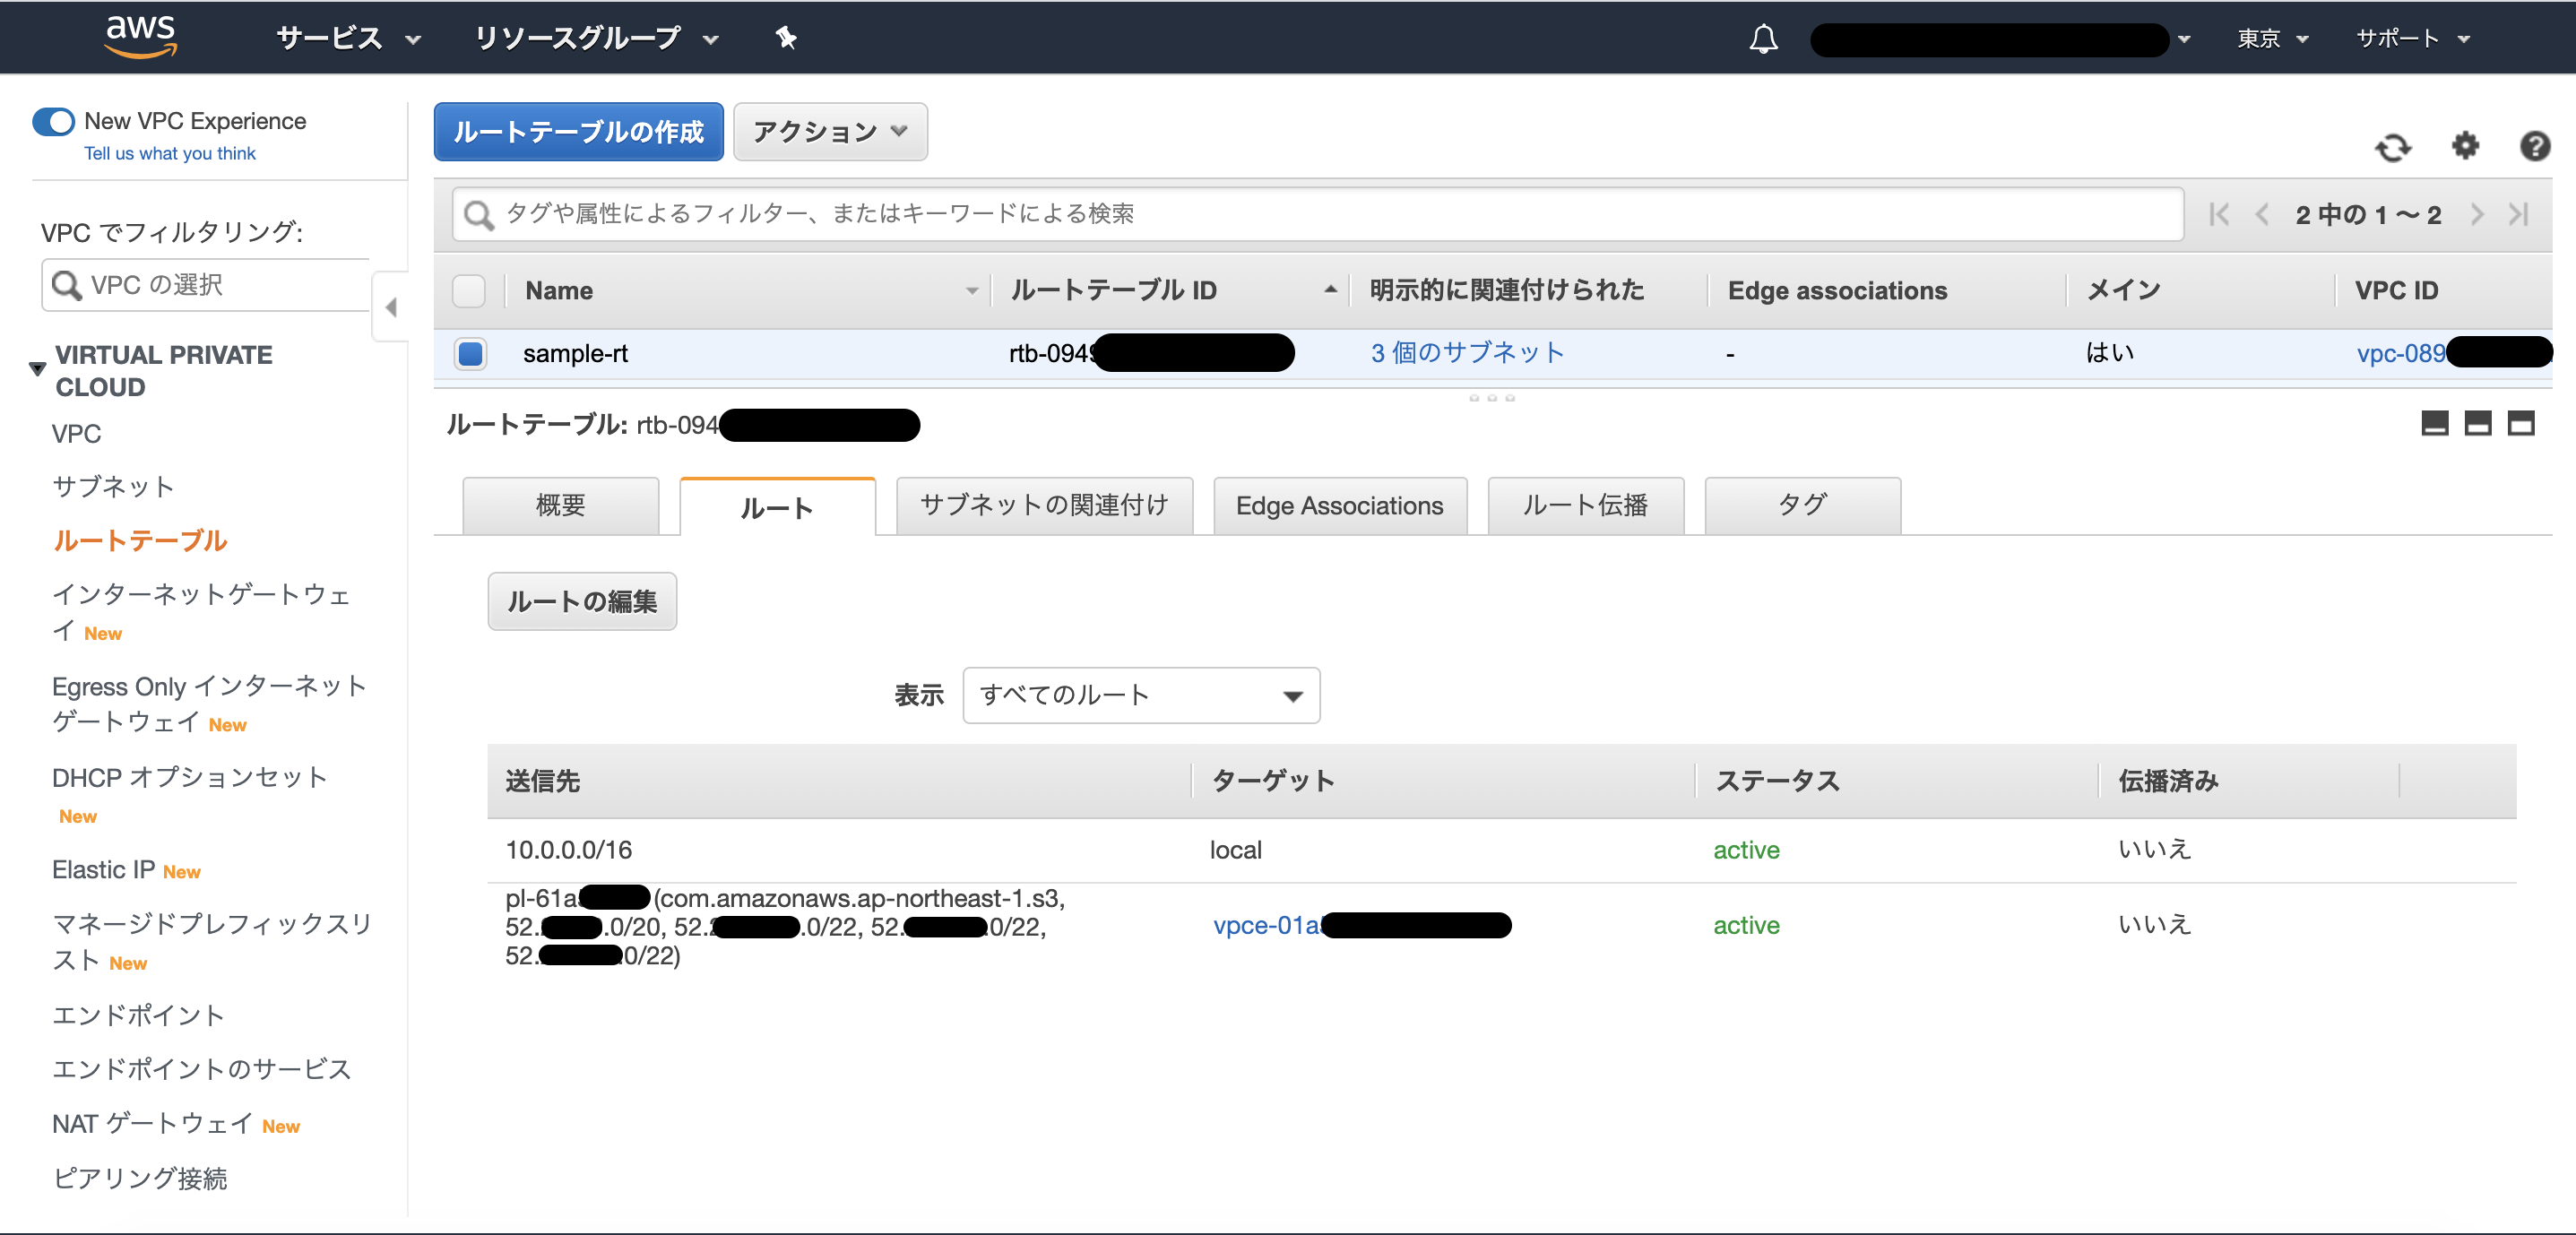The height and width of the screenshot is (1235, 2576).
Task: Click the magnifier in the VPC selection box
Action: click(66, 285)
